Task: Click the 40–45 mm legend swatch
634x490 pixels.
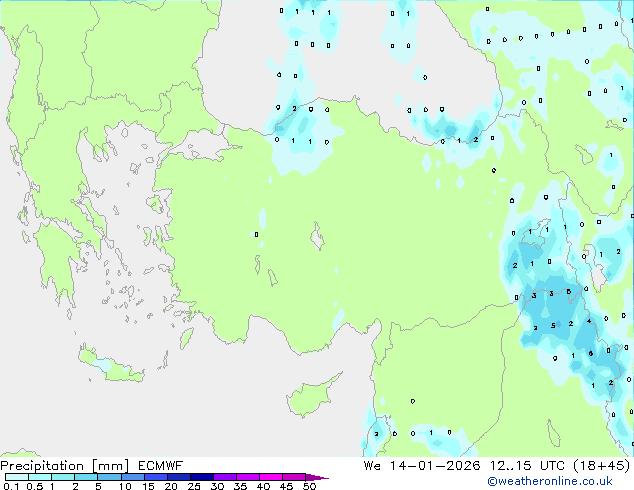Action: 271,477
